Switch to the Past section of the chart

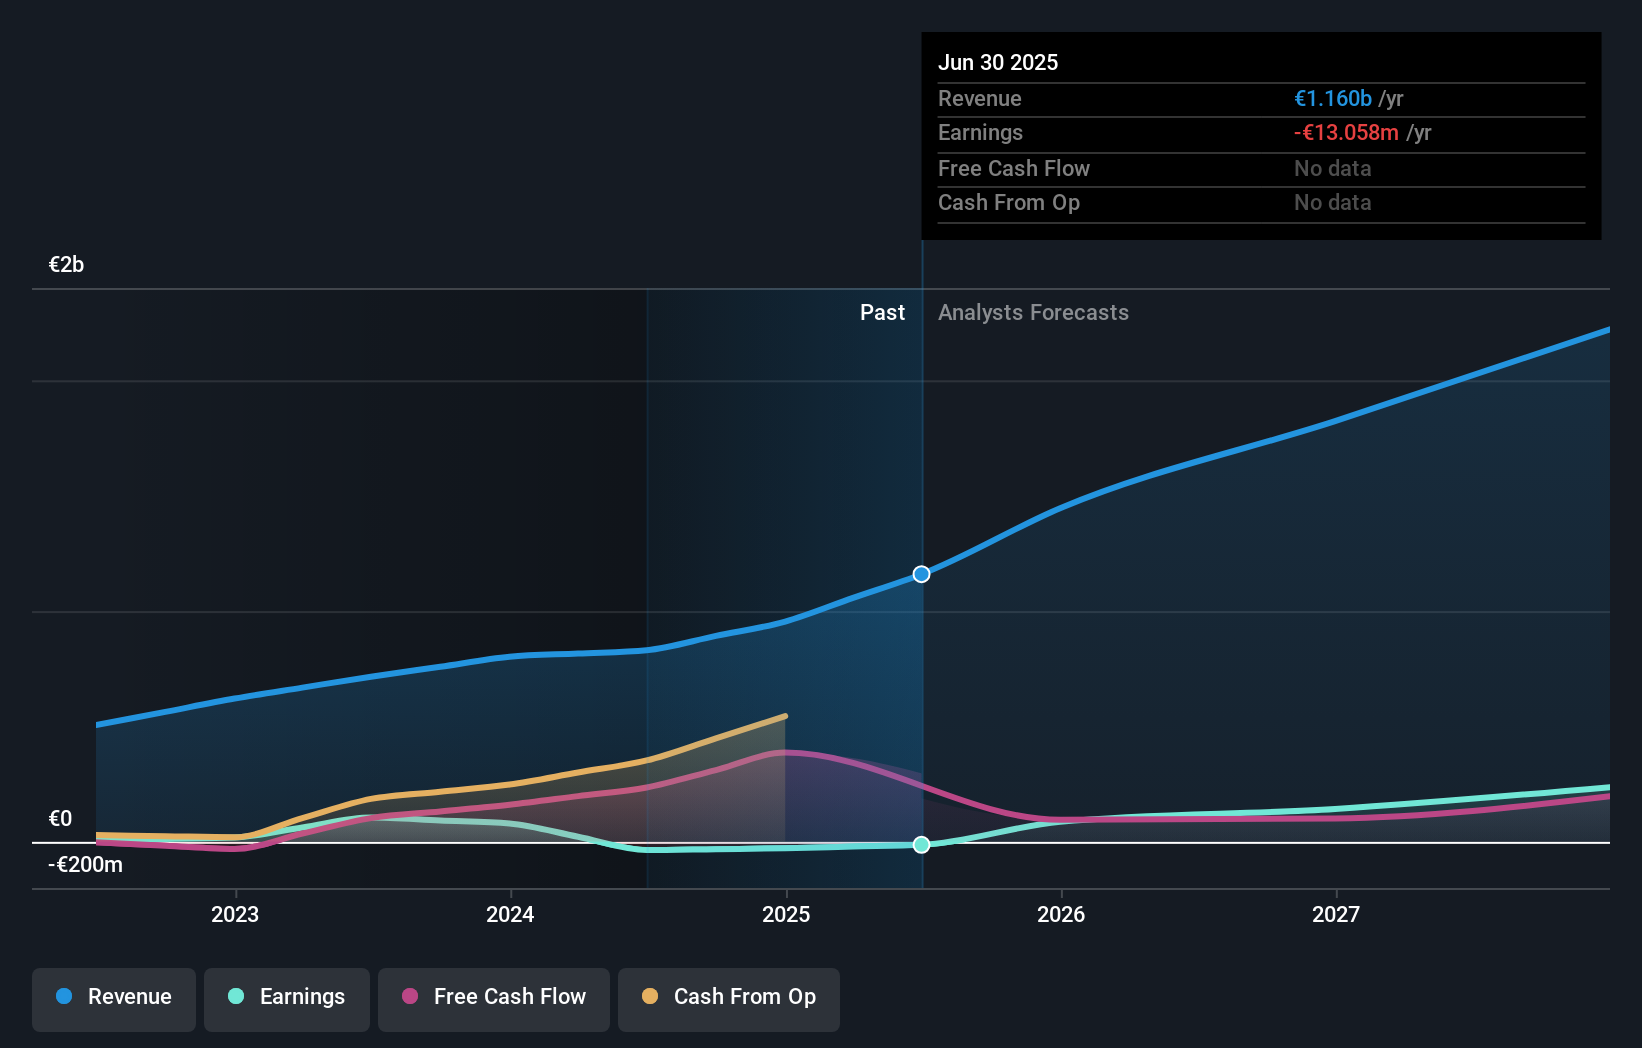coord(882,312)
